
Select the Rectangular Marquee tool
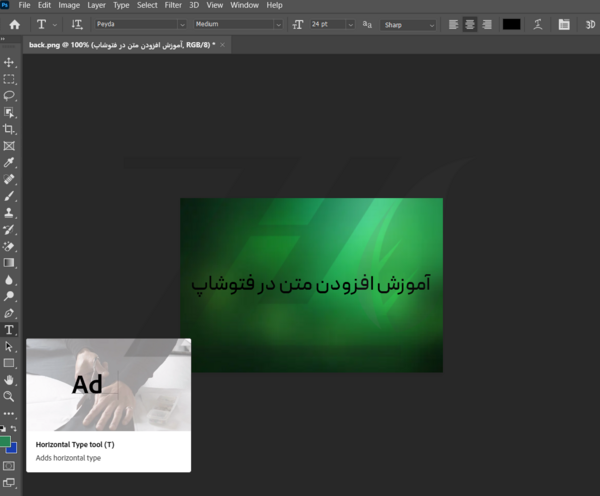pyautogui.click(x=9, y=79)
